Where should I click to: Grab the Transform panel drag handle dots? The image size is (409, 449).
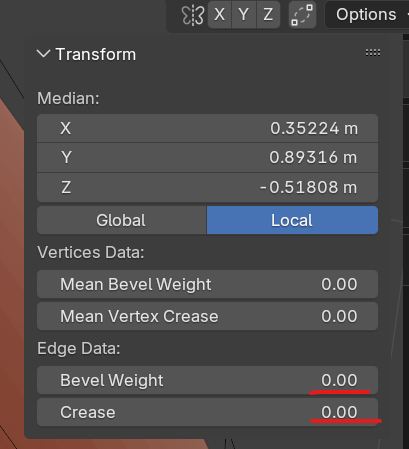coord(373,52)
